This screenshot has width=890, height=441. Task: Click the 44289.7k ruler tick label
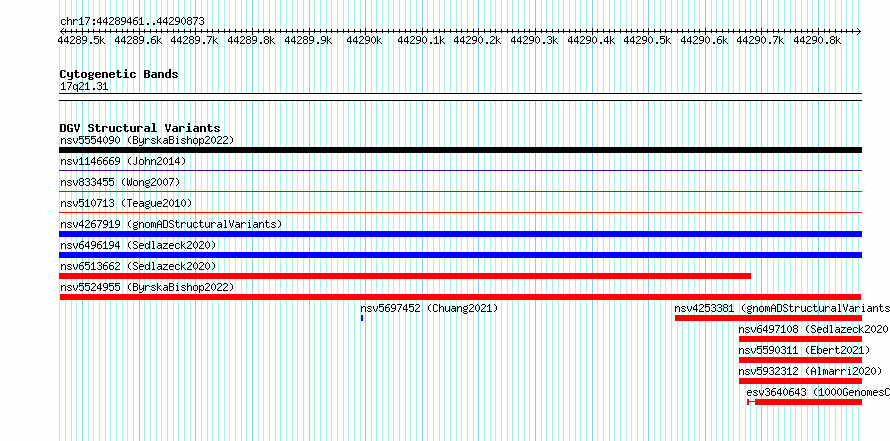pos(195,40)
